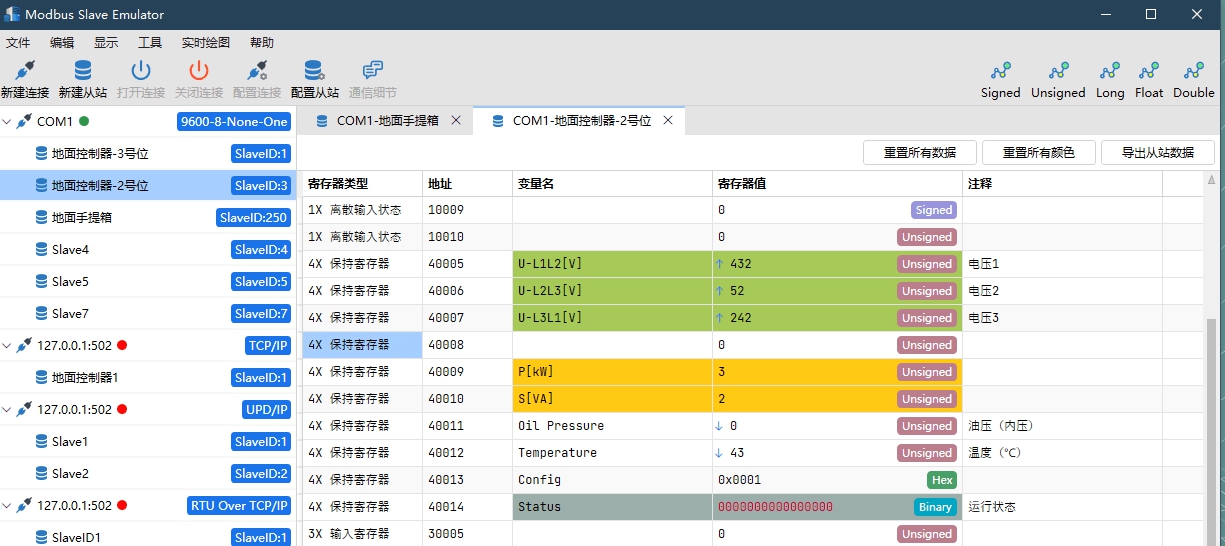Viewport: 1225px width, 546px height.
Task: Select the Signed data format icon
Action: (1001, 71)
